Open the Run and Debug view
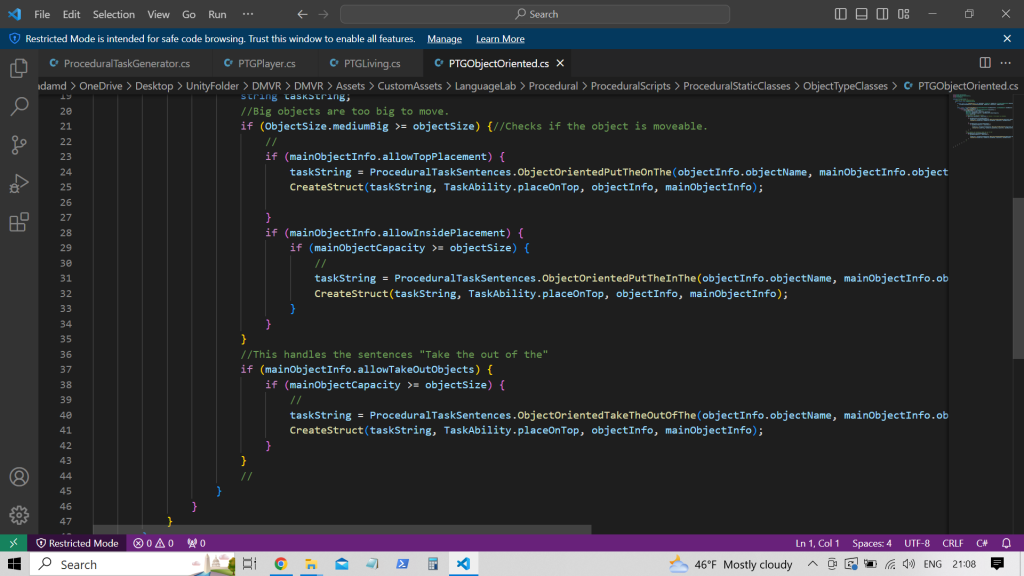Viewport: 1024px width, 576px height. (x=19, y=183)
